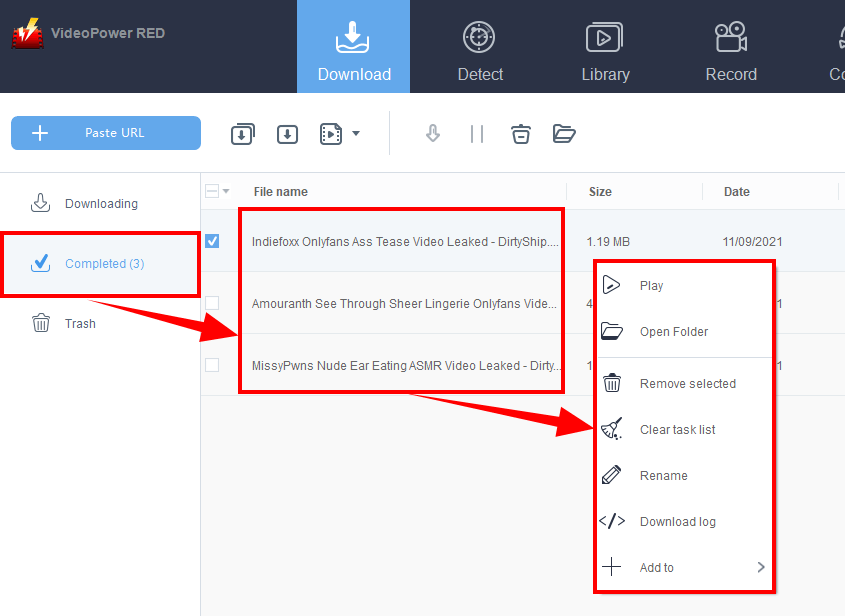Expand the Add to submenu chevron
The image size is (845, 616).
[760, 567]
